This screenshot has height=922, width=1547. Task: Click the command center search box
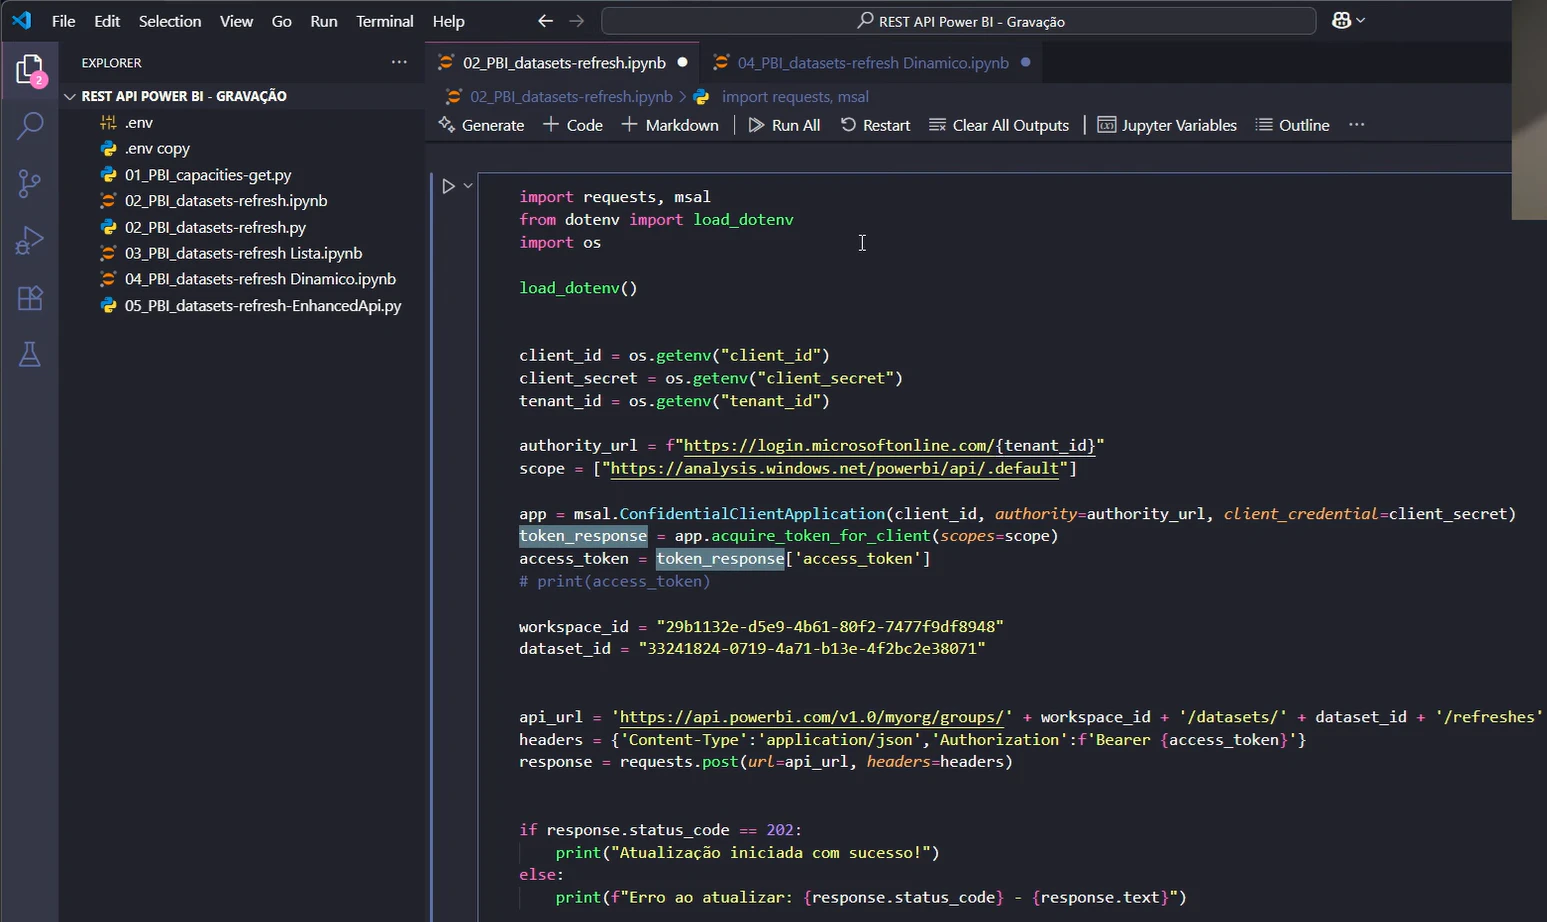tap(958, 21)
